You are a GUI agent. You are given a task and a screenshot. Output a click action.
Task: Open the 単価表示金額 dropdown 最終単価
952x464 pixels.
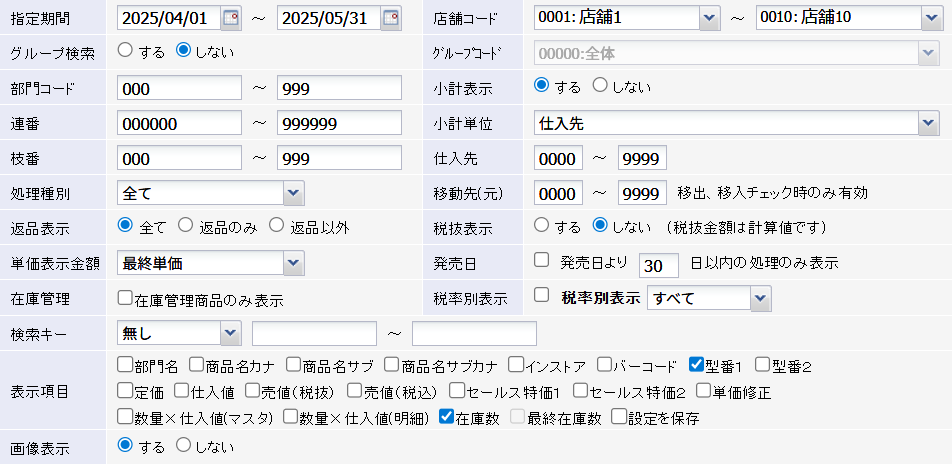click(293, 262)
